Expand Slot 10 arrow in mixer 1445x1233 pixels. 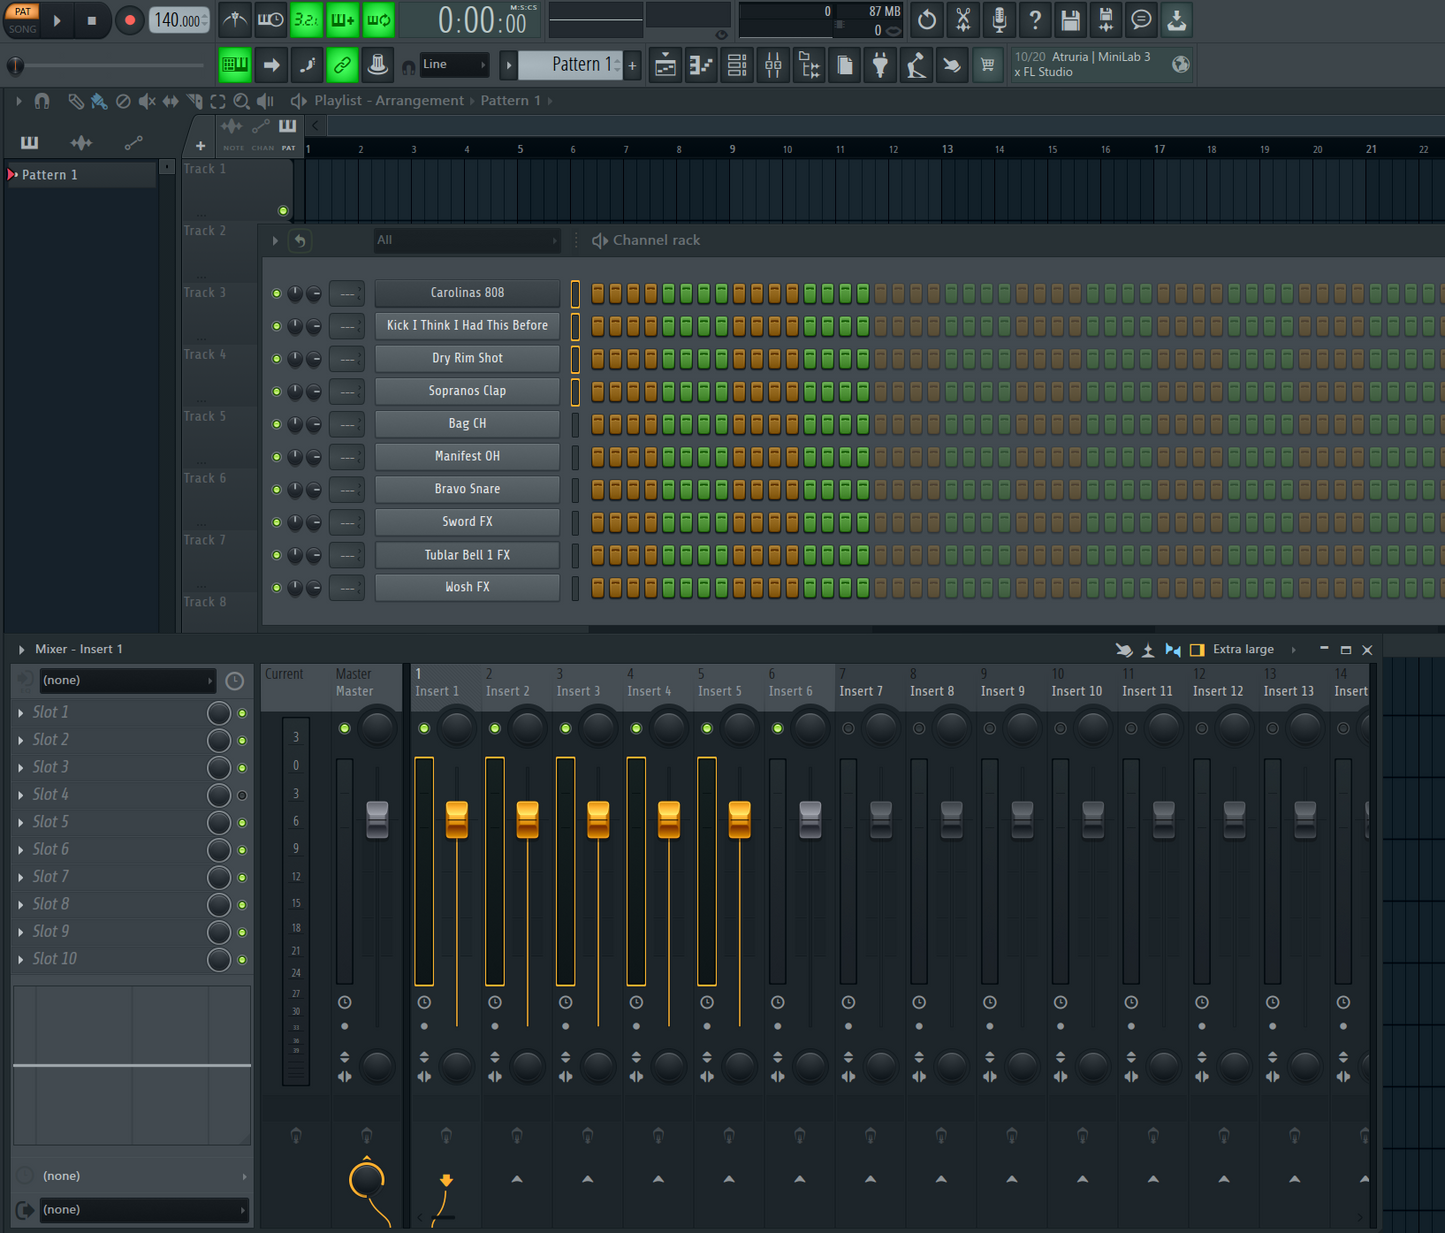(21, 959)
